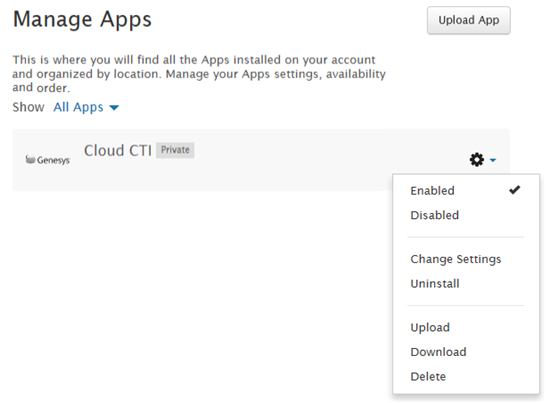Click the gear settings icon for Cloud CTI
The height and width of the screenshot is (403, 546).
(477, 160)
